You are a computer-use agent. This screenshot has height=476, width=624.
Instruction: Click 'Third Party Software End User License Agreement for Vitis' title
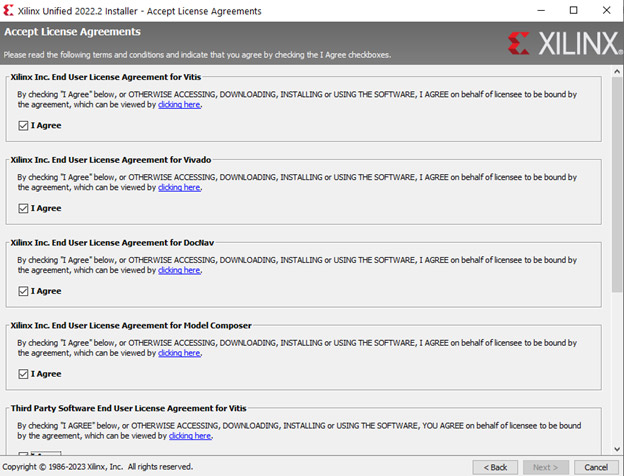tap(129, 408)
